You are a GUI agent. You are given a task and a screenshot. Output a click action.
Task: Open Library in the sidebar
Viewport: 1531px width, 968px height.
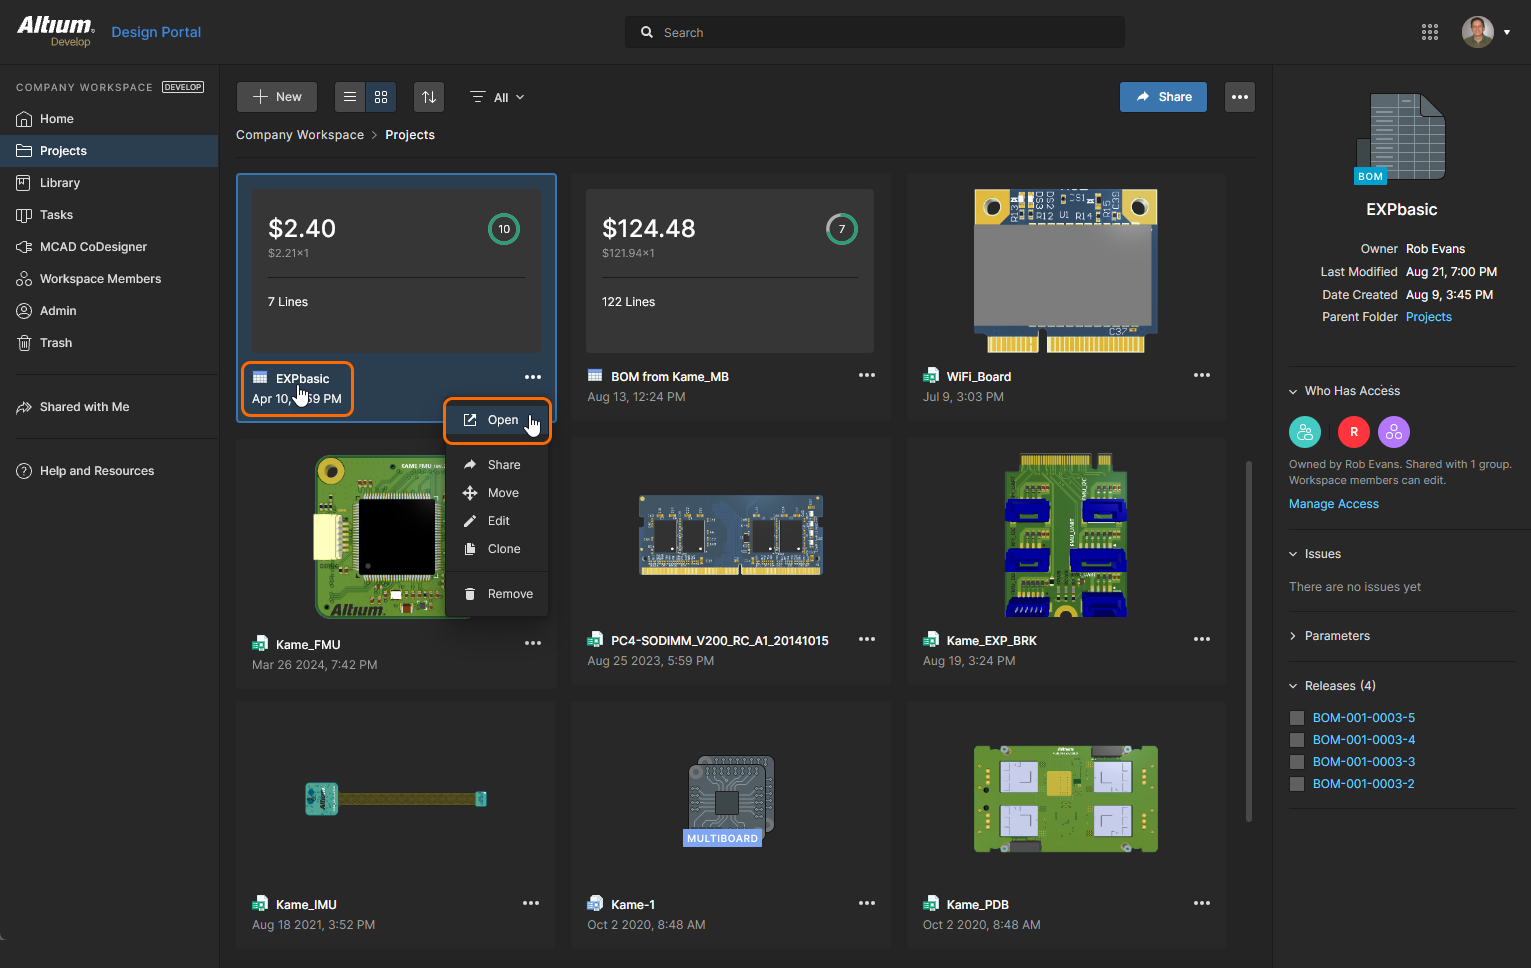[109, 183]
